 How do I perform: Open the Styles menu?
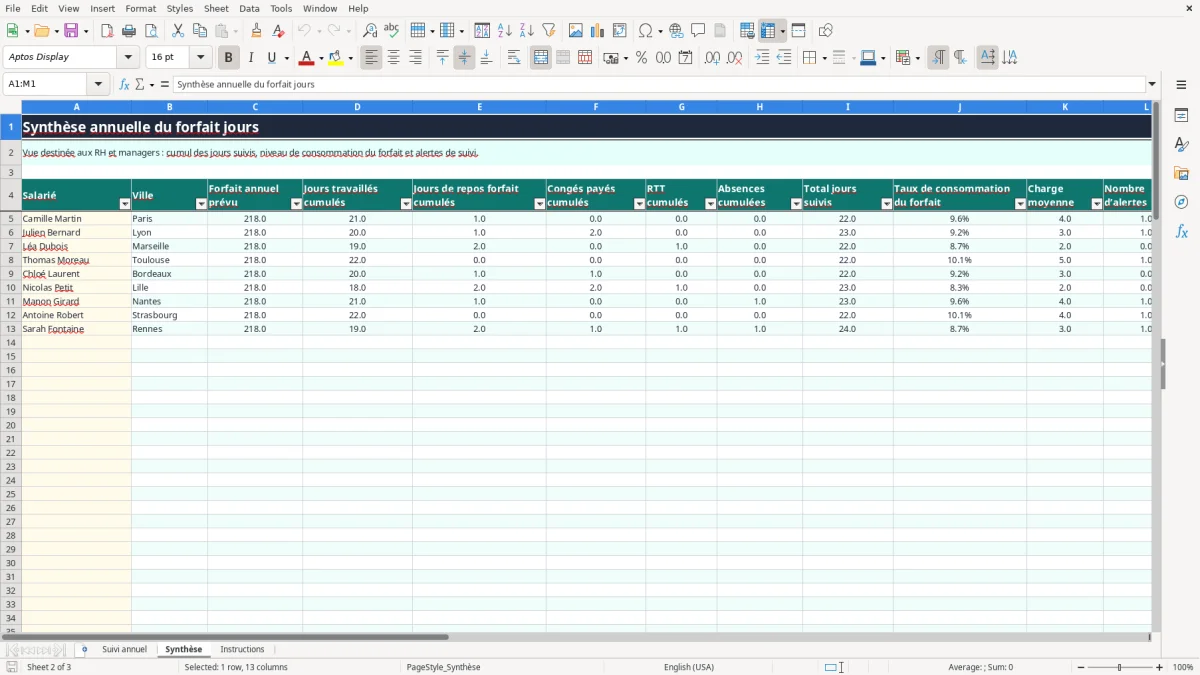[x=180, y=8]
